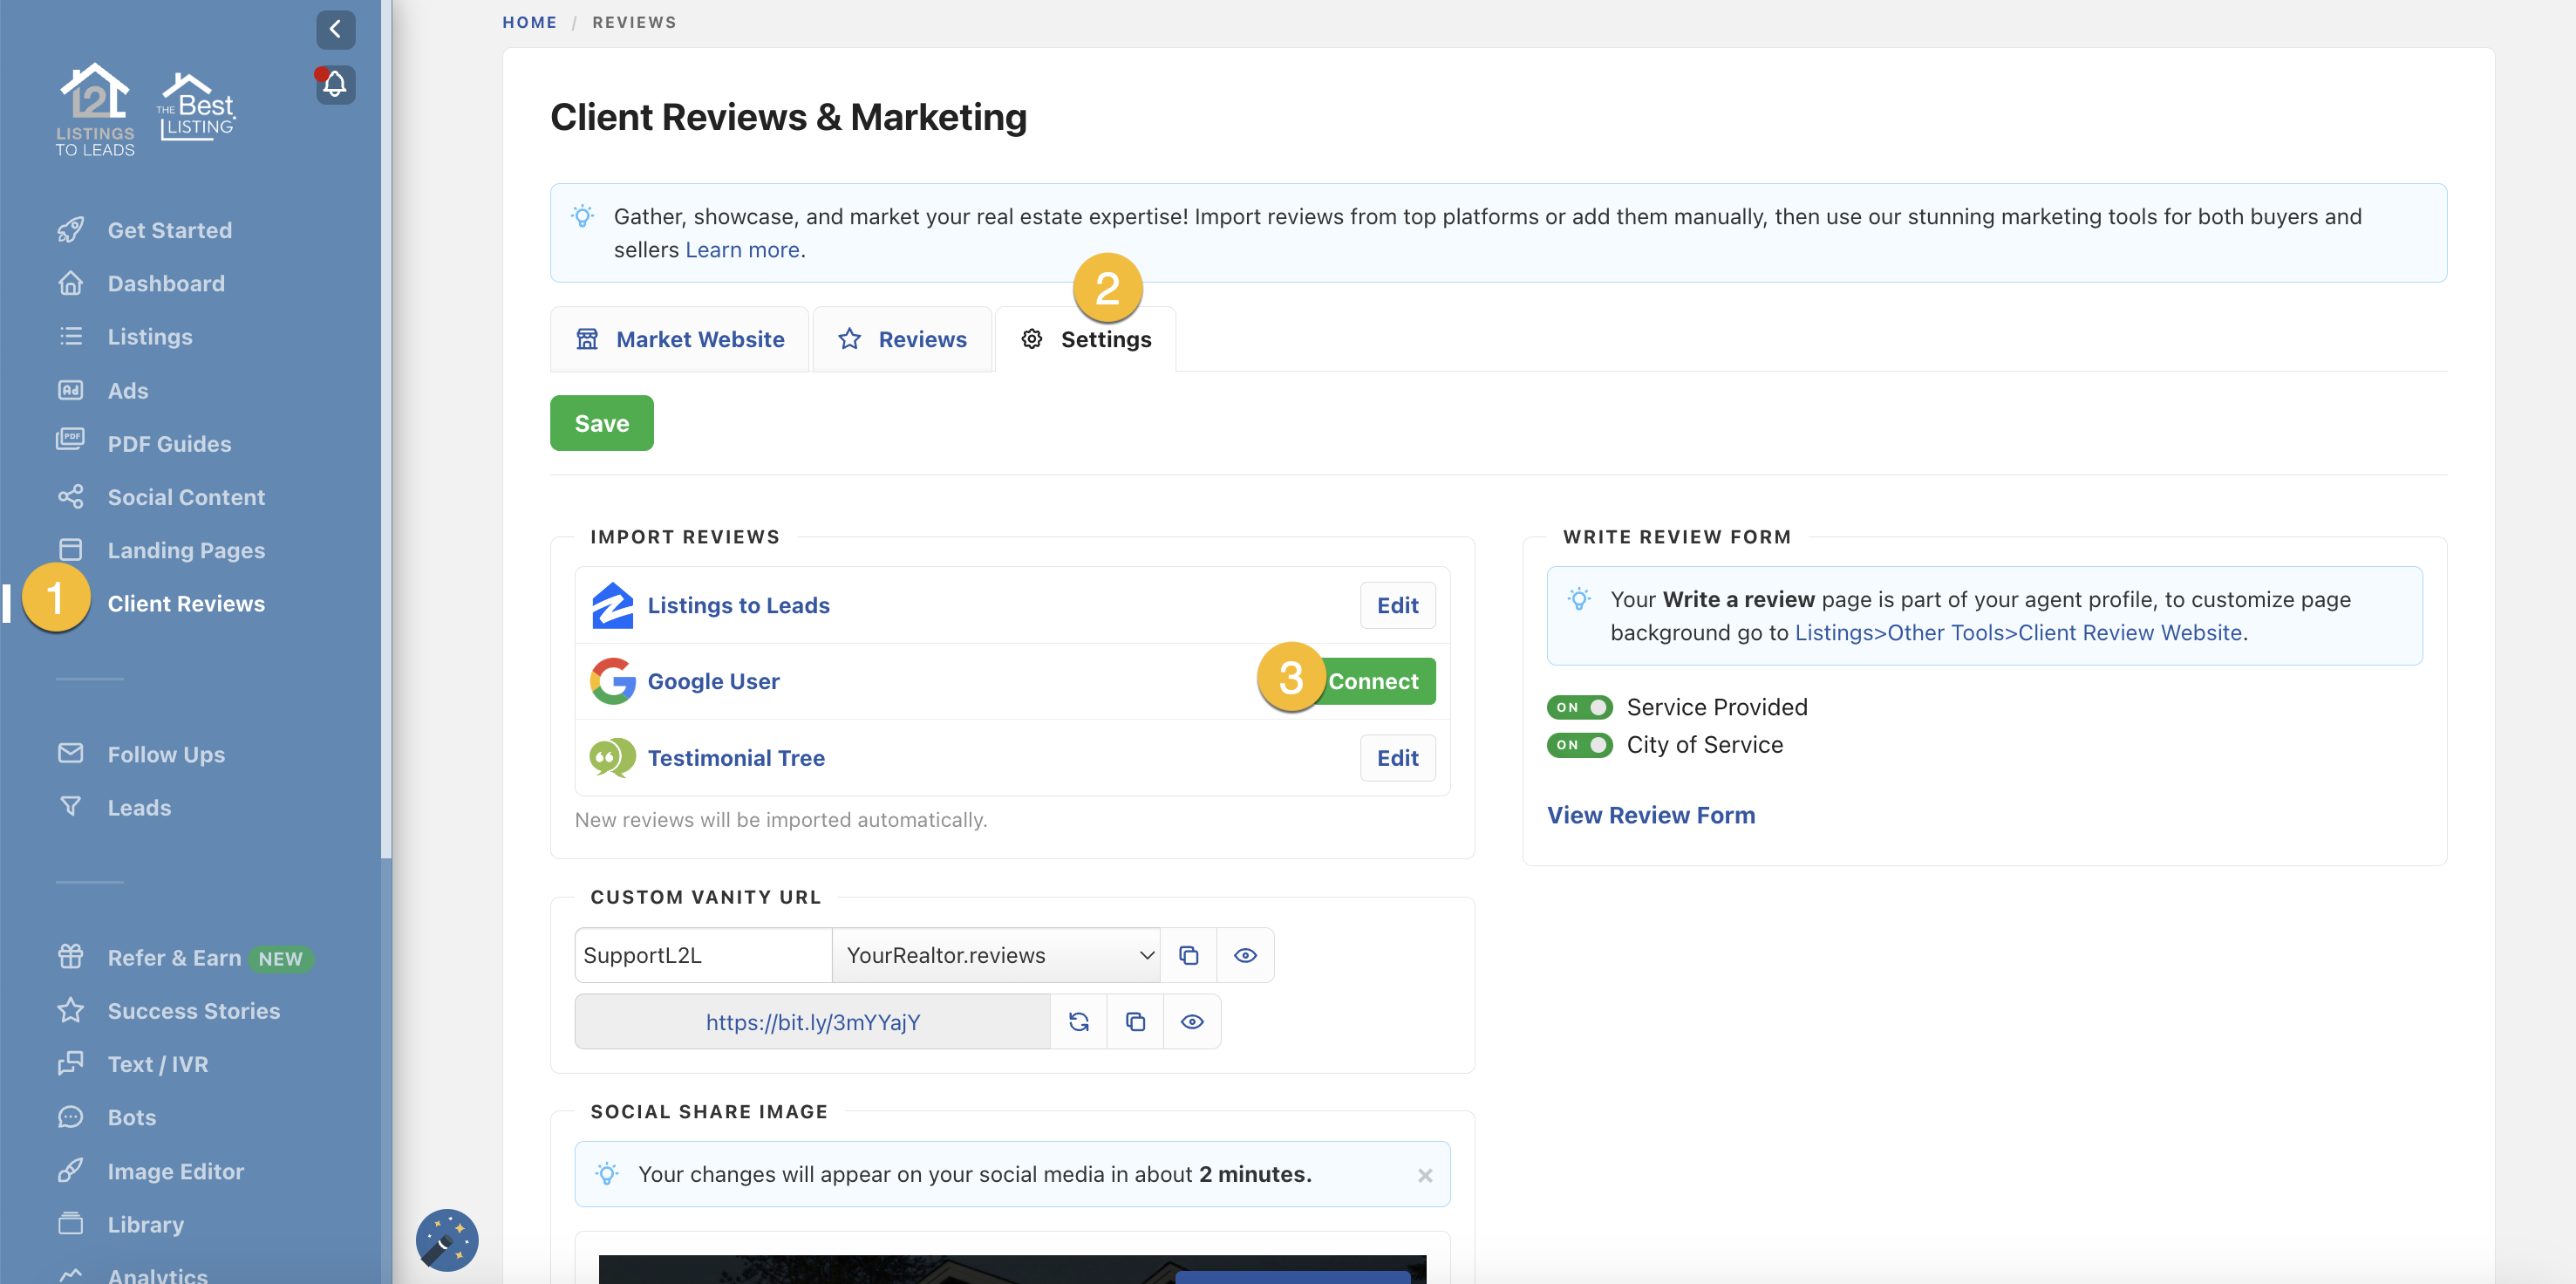2576x1284 pixels.
Task: Open the View Review Form link
Action: coord(1650,815)
